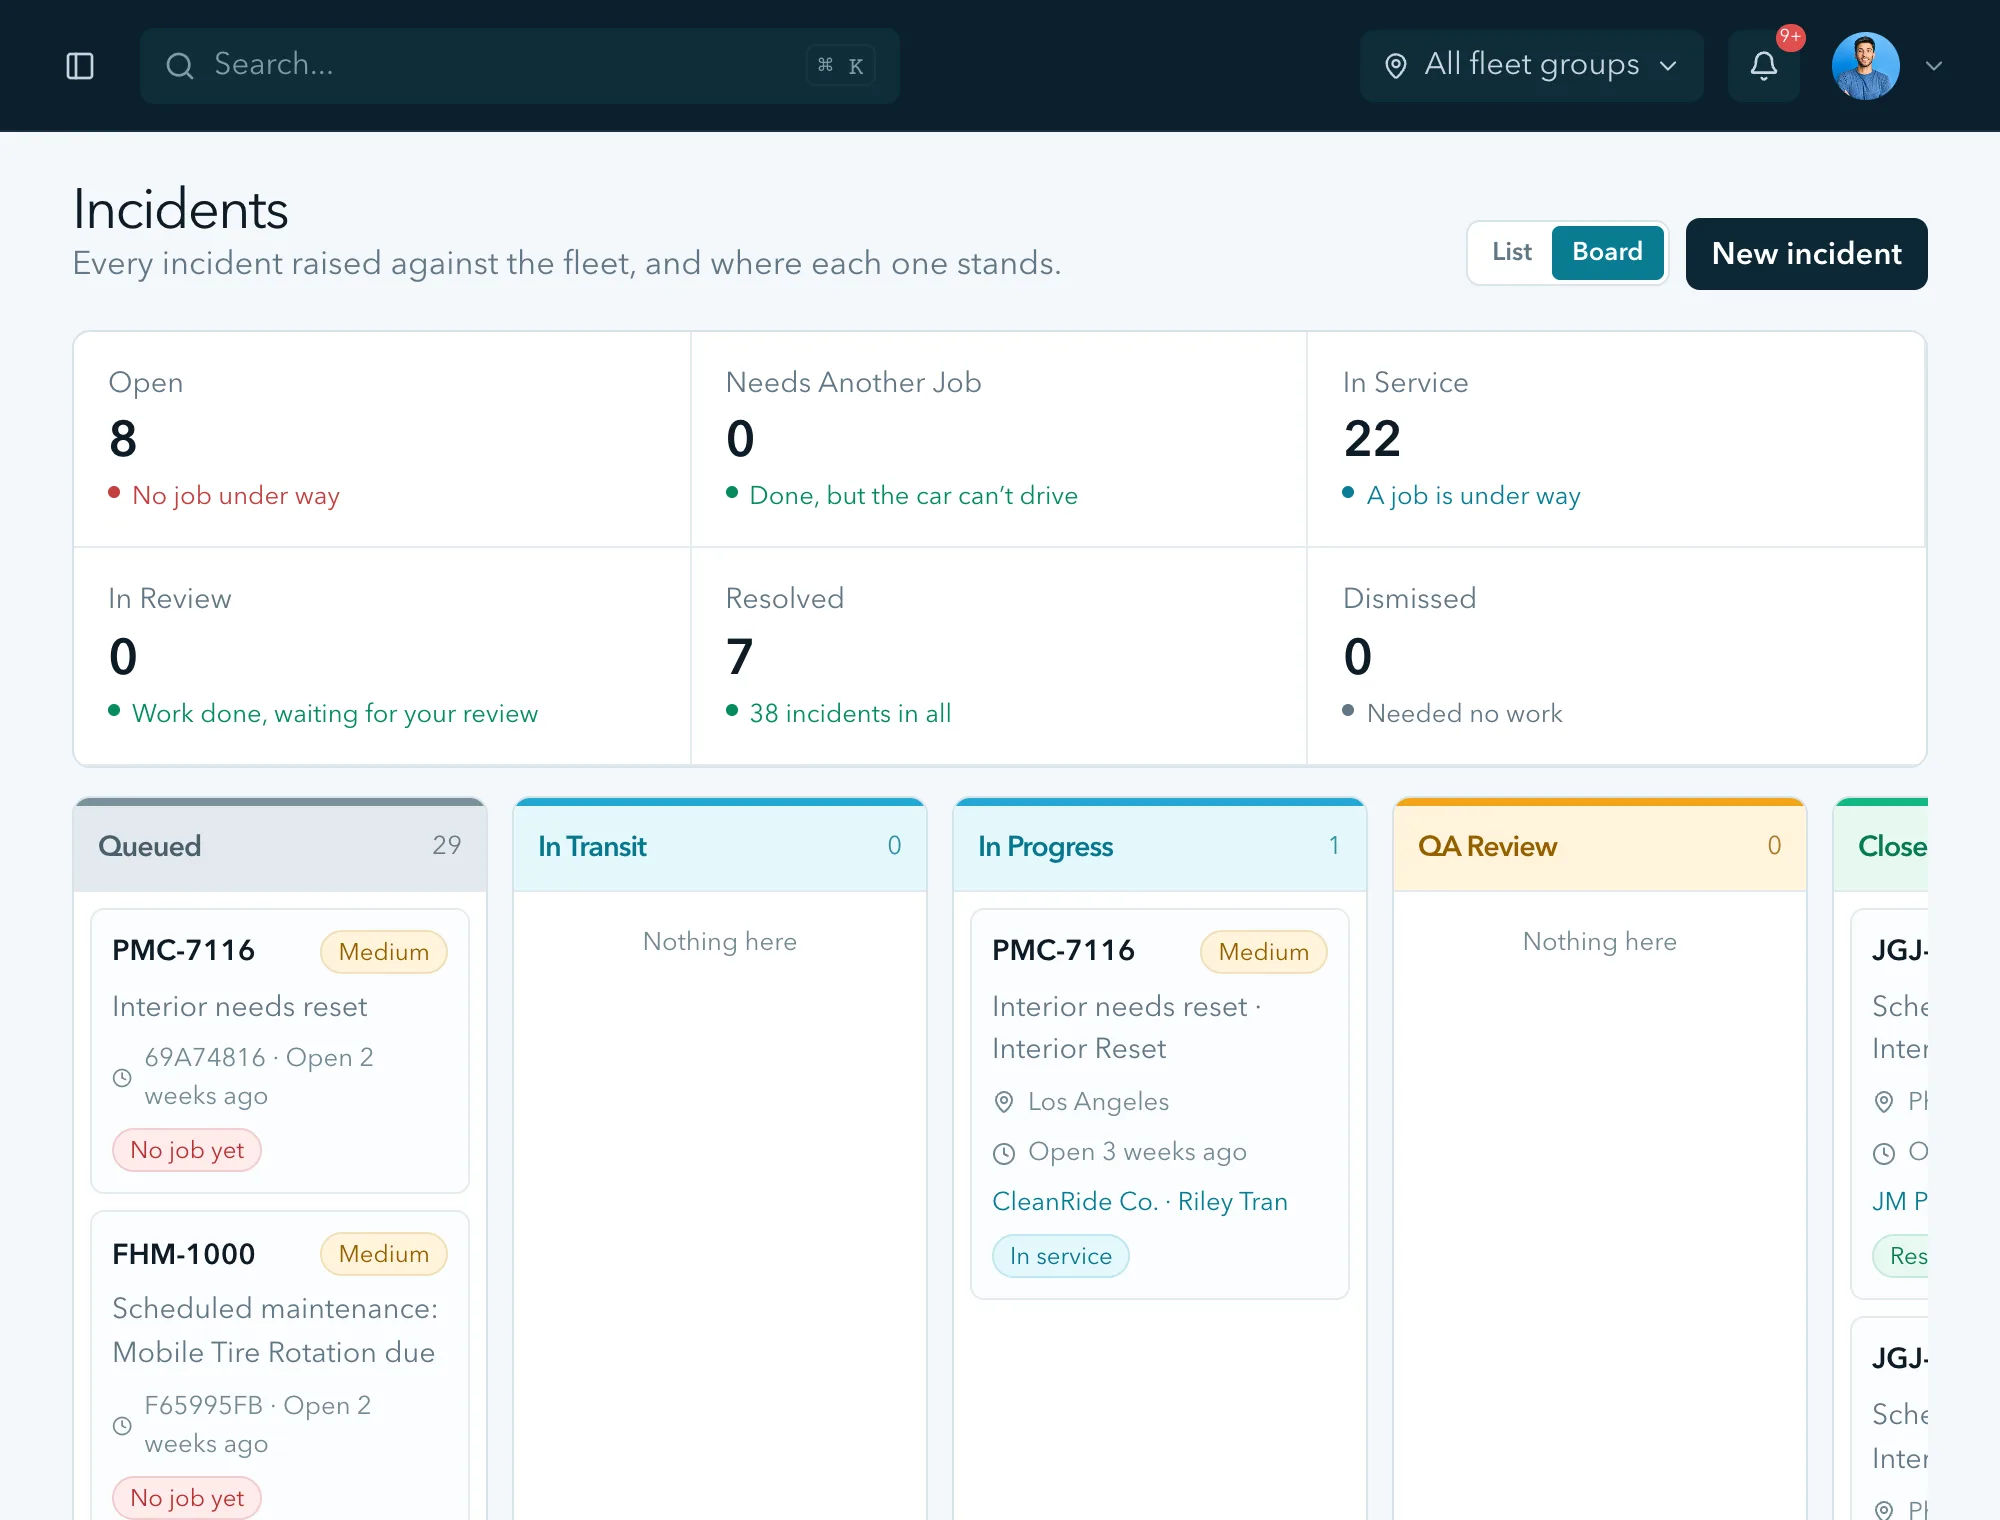Expand the account menu chevron
Screen dimensions: 2000x1520
[1934, 66]
